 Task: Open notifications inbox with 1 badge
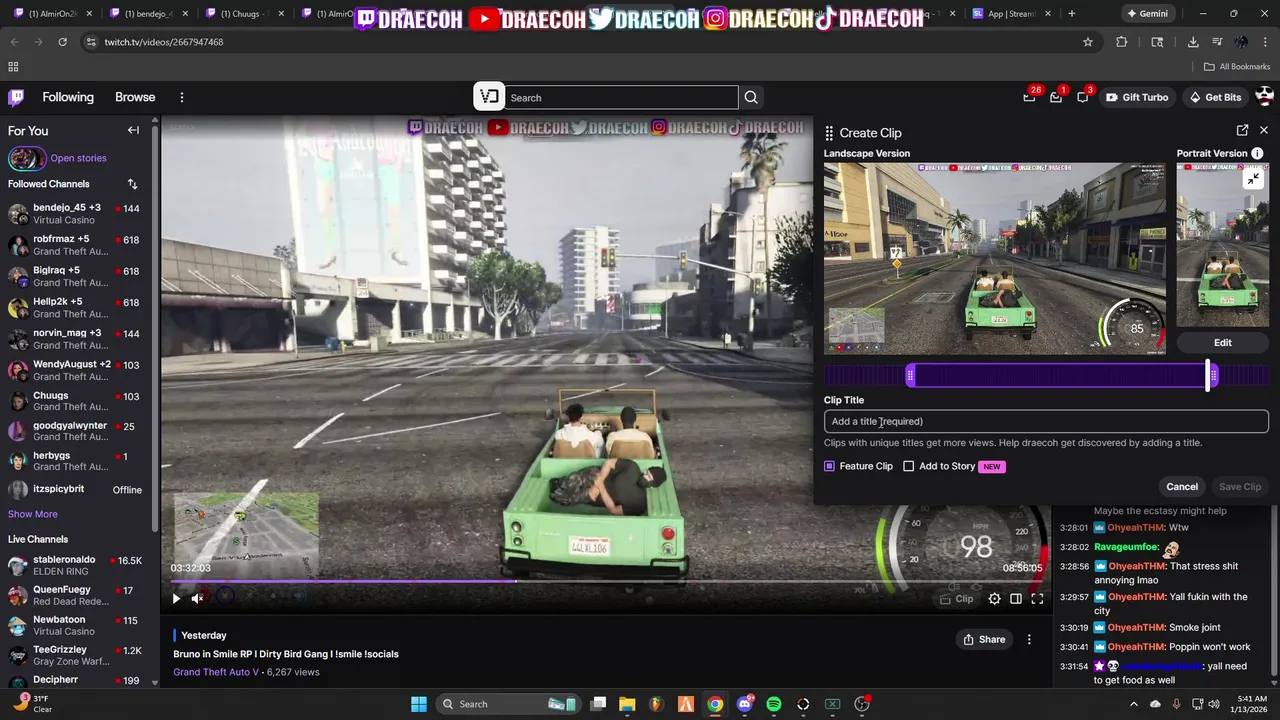coord(1056,97)
